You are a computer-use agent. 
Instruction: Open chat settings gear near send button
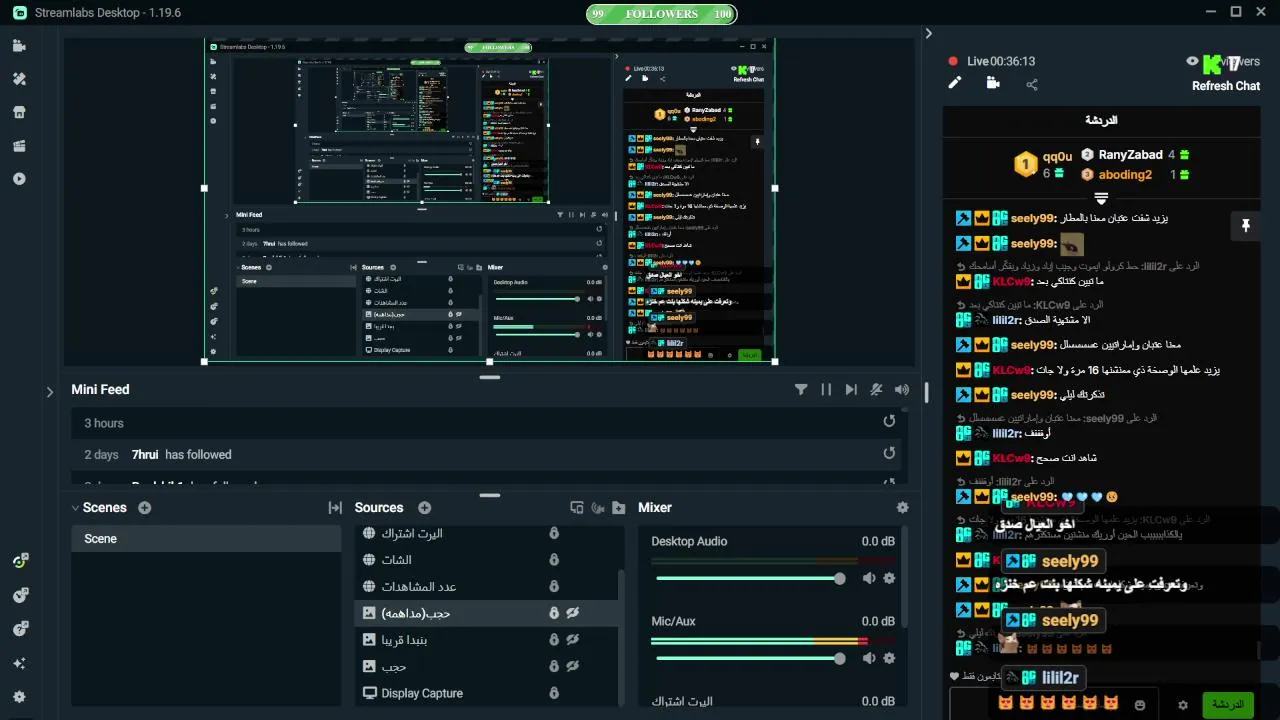click(1183, 705)
